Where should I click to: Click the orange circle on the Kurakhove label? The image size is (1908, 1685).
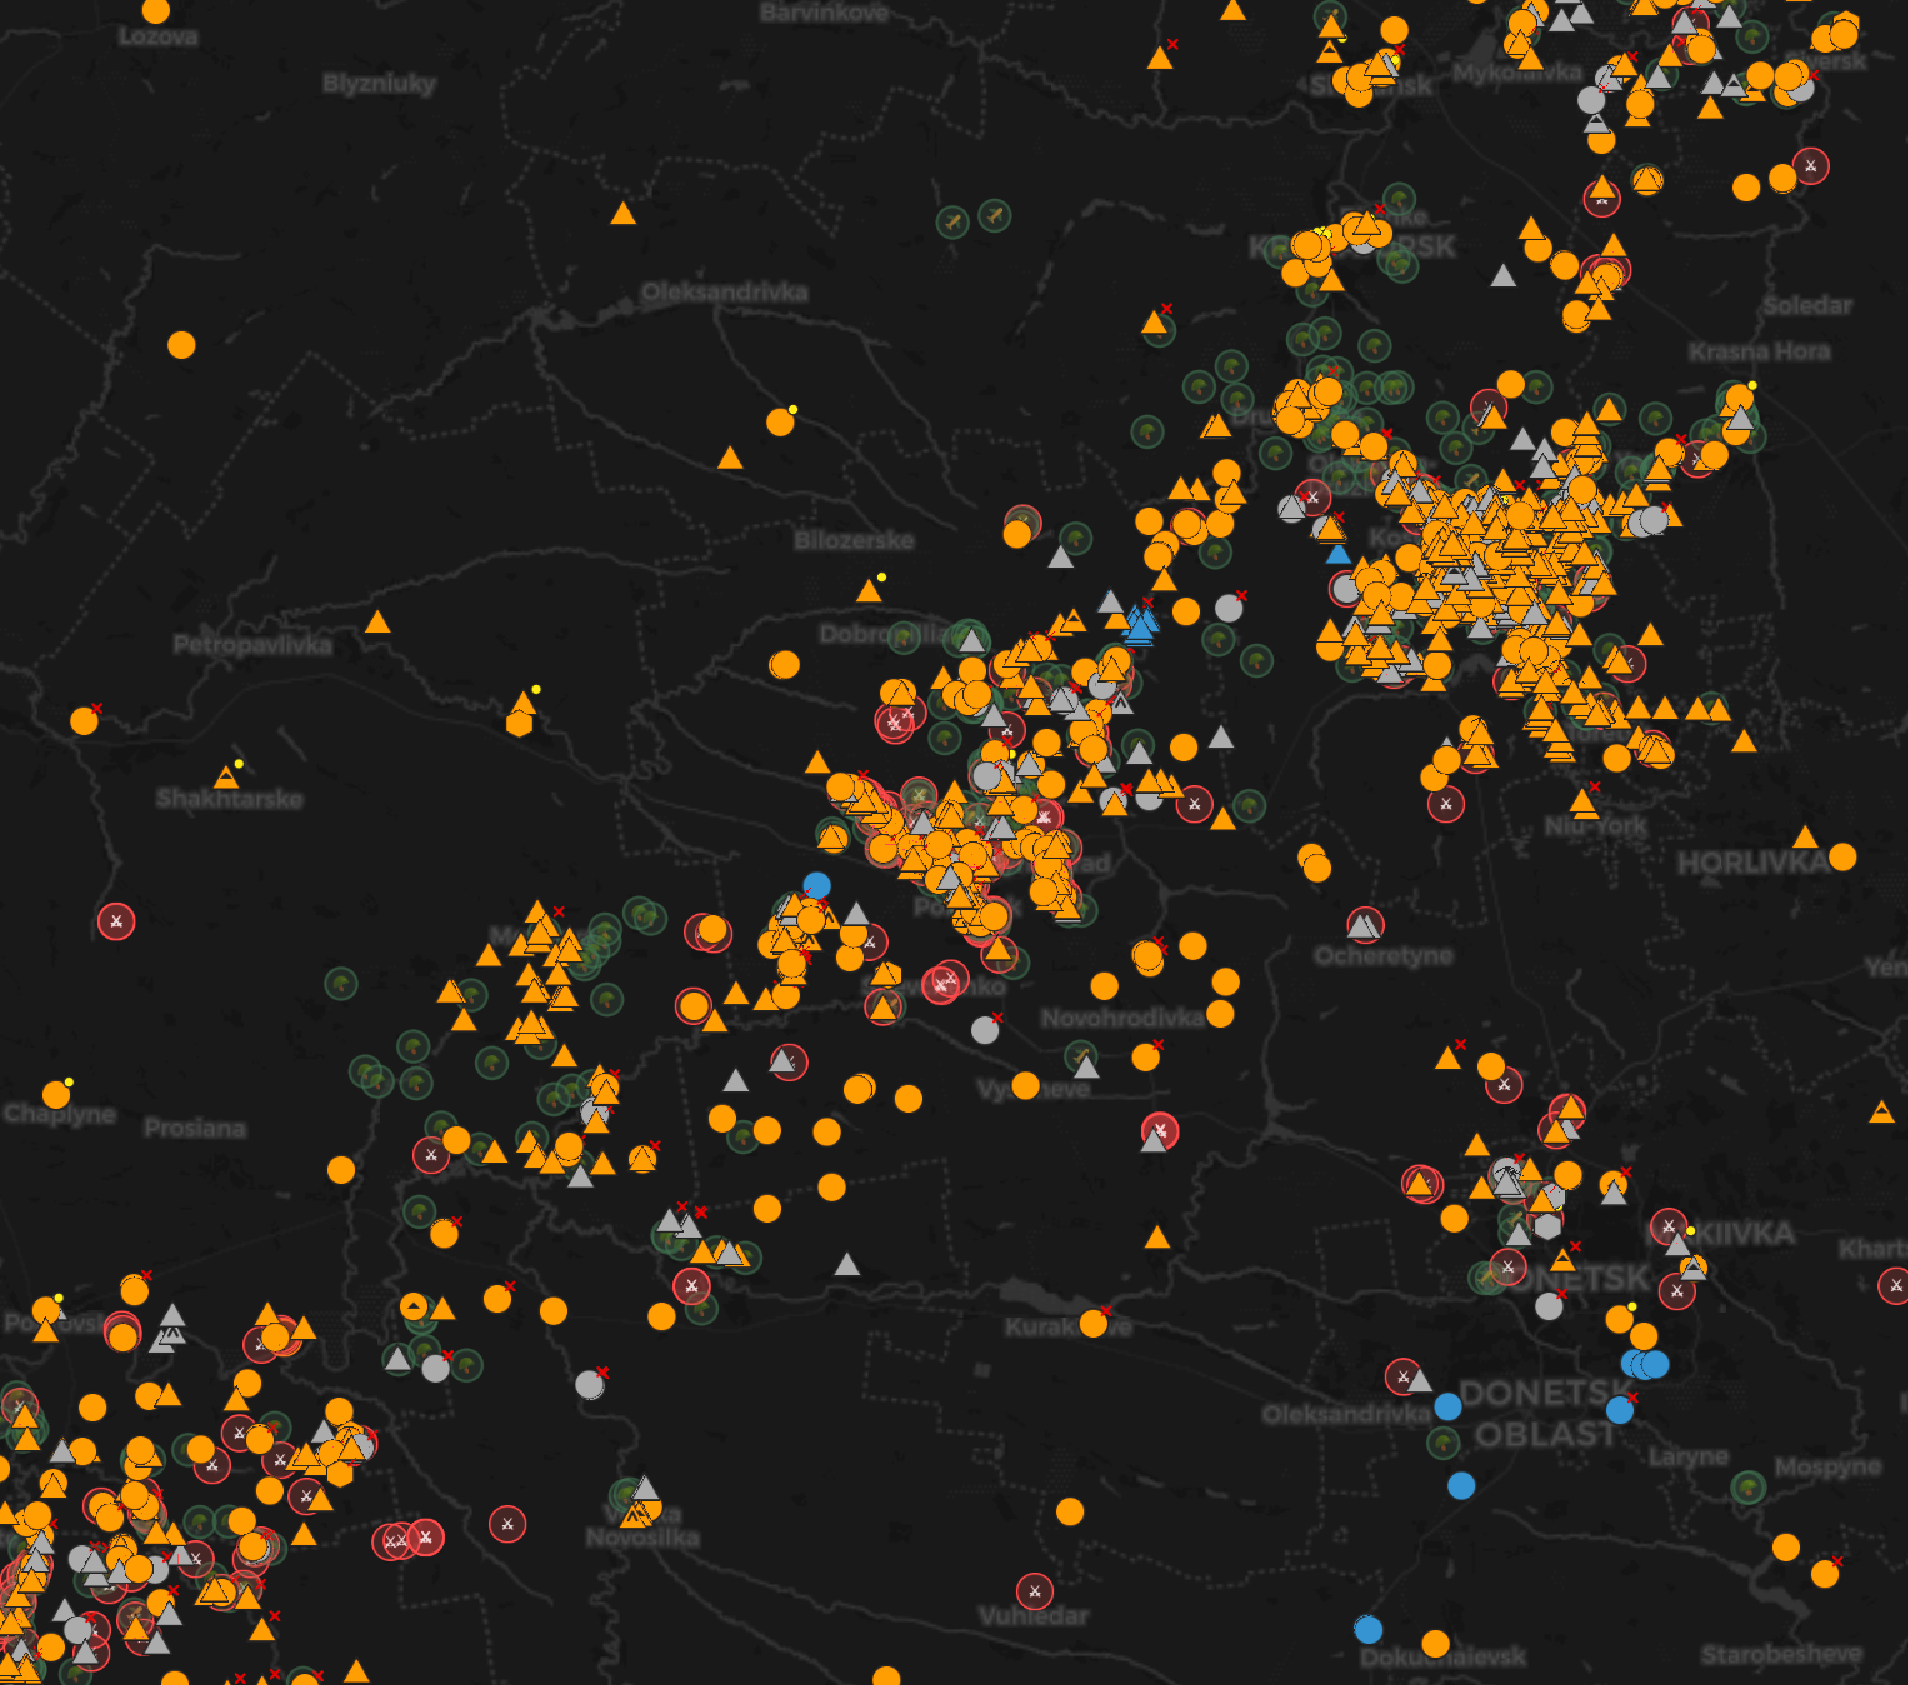pyautogui.click(x=1093, y=1324)
